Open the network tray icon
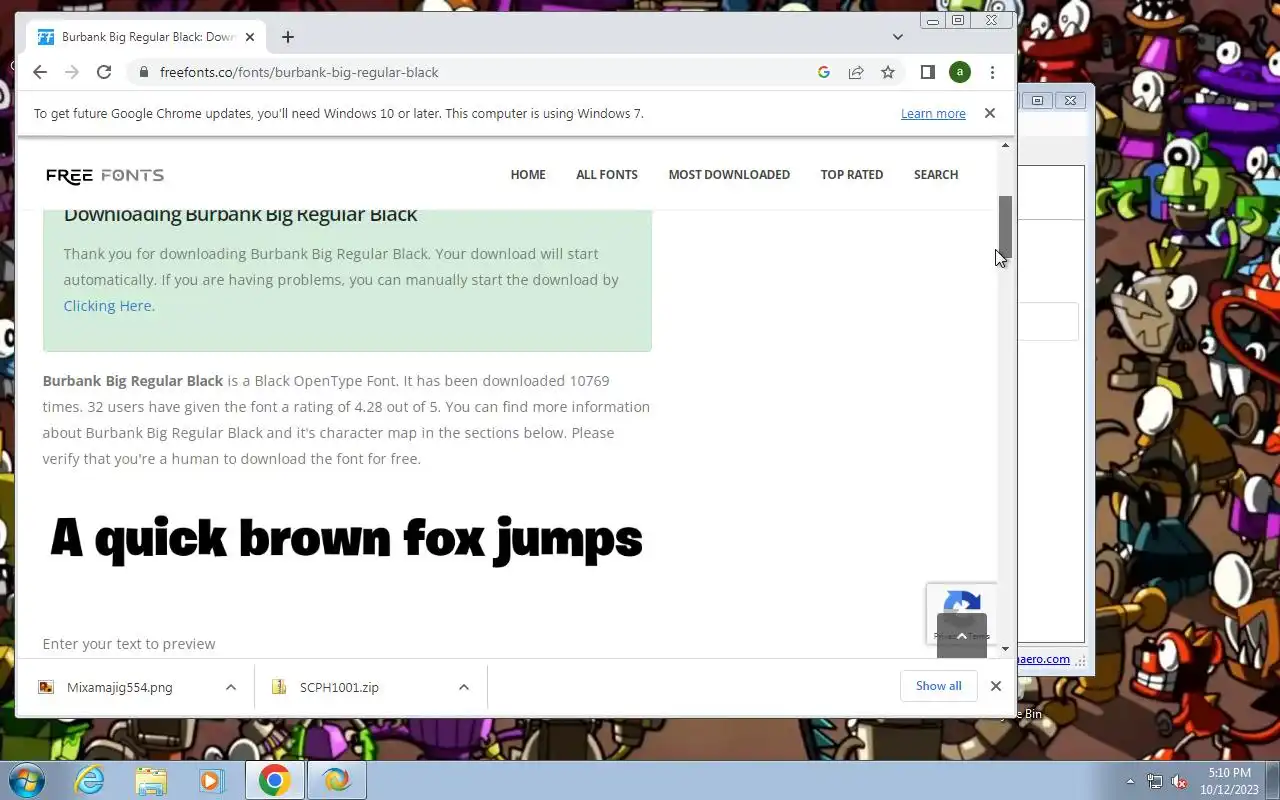The height and width of the screenshot is (800, 1280). point(1155,782)
